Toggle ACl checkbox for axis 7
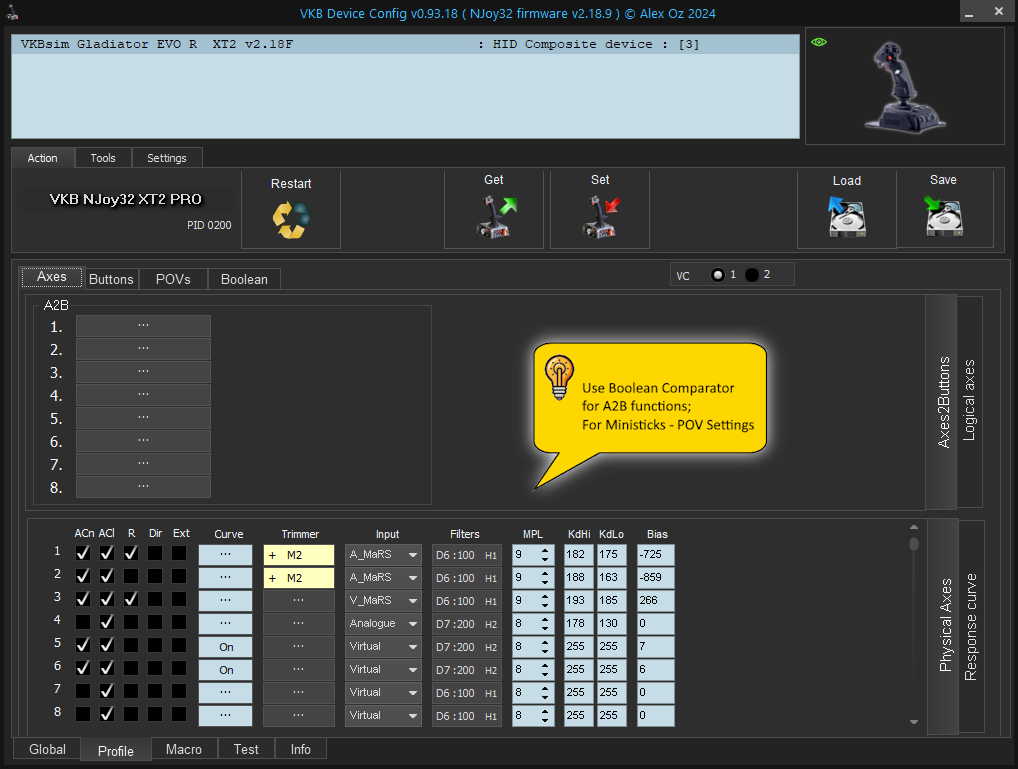Screen dimensions: 1018x769 [x=107, y=691]
